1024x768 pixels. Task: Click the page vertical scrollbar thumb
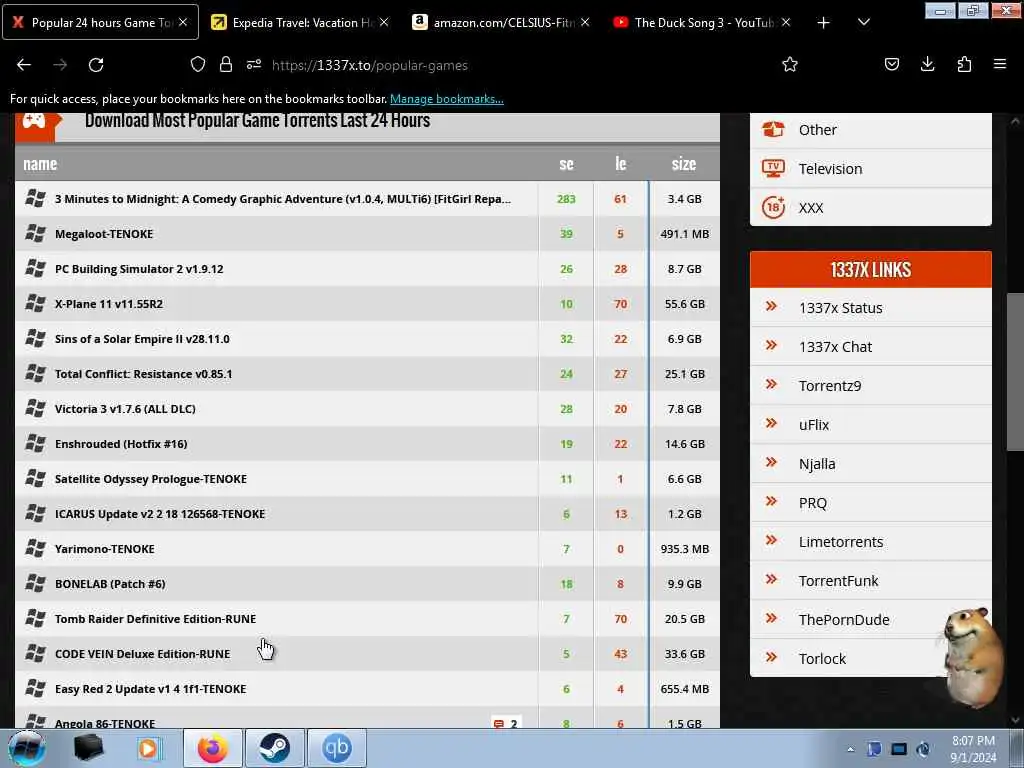click(1015, 371)
